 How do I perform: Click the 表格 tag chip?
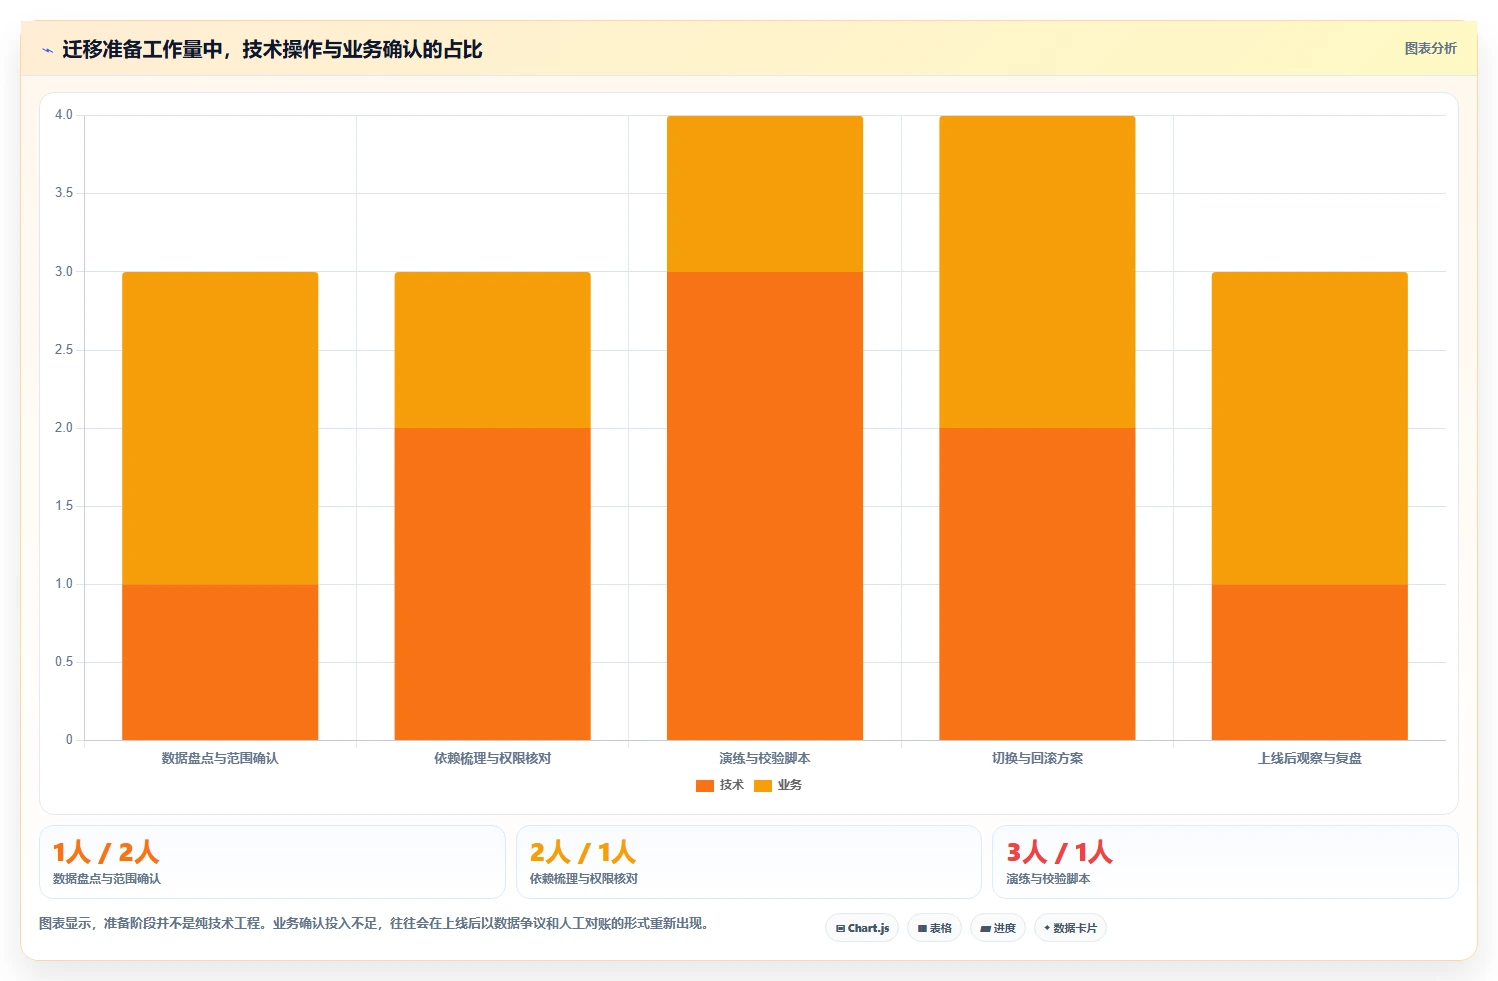934,928
